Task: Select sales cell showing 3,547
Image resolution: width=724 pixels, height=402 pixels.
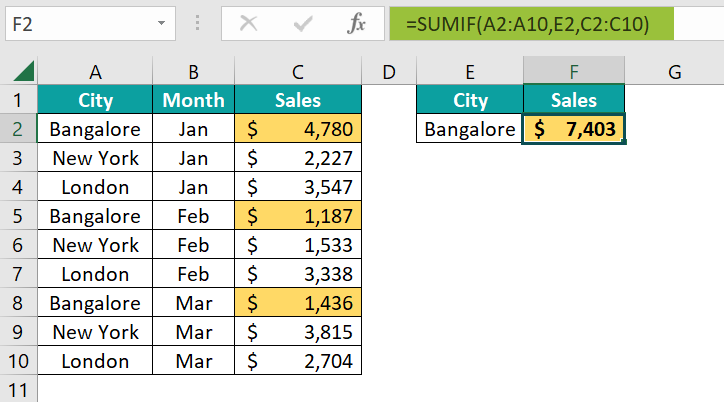Action: tap(298, 187)
